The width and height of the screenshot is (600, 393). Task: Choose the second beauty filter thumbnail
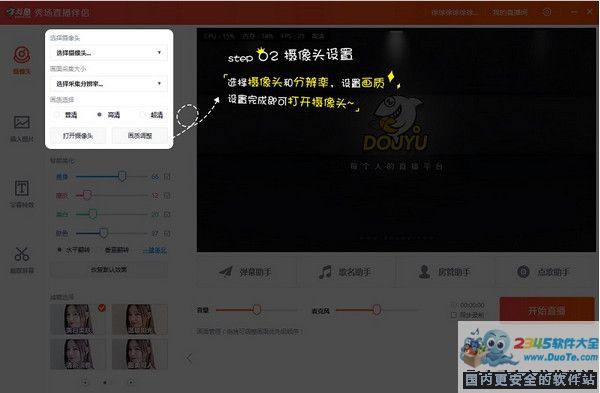[140, 320]
